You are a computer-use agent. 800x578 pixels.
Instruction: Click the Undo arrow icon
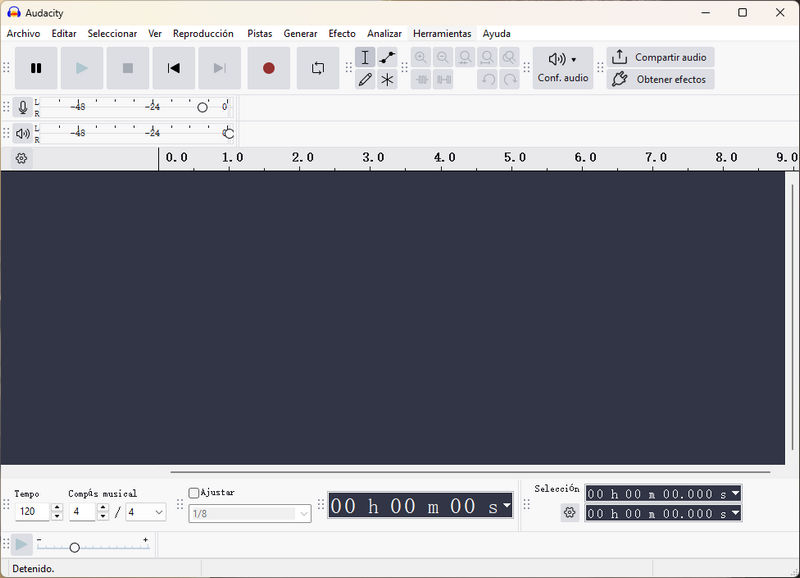click(488, 80)
